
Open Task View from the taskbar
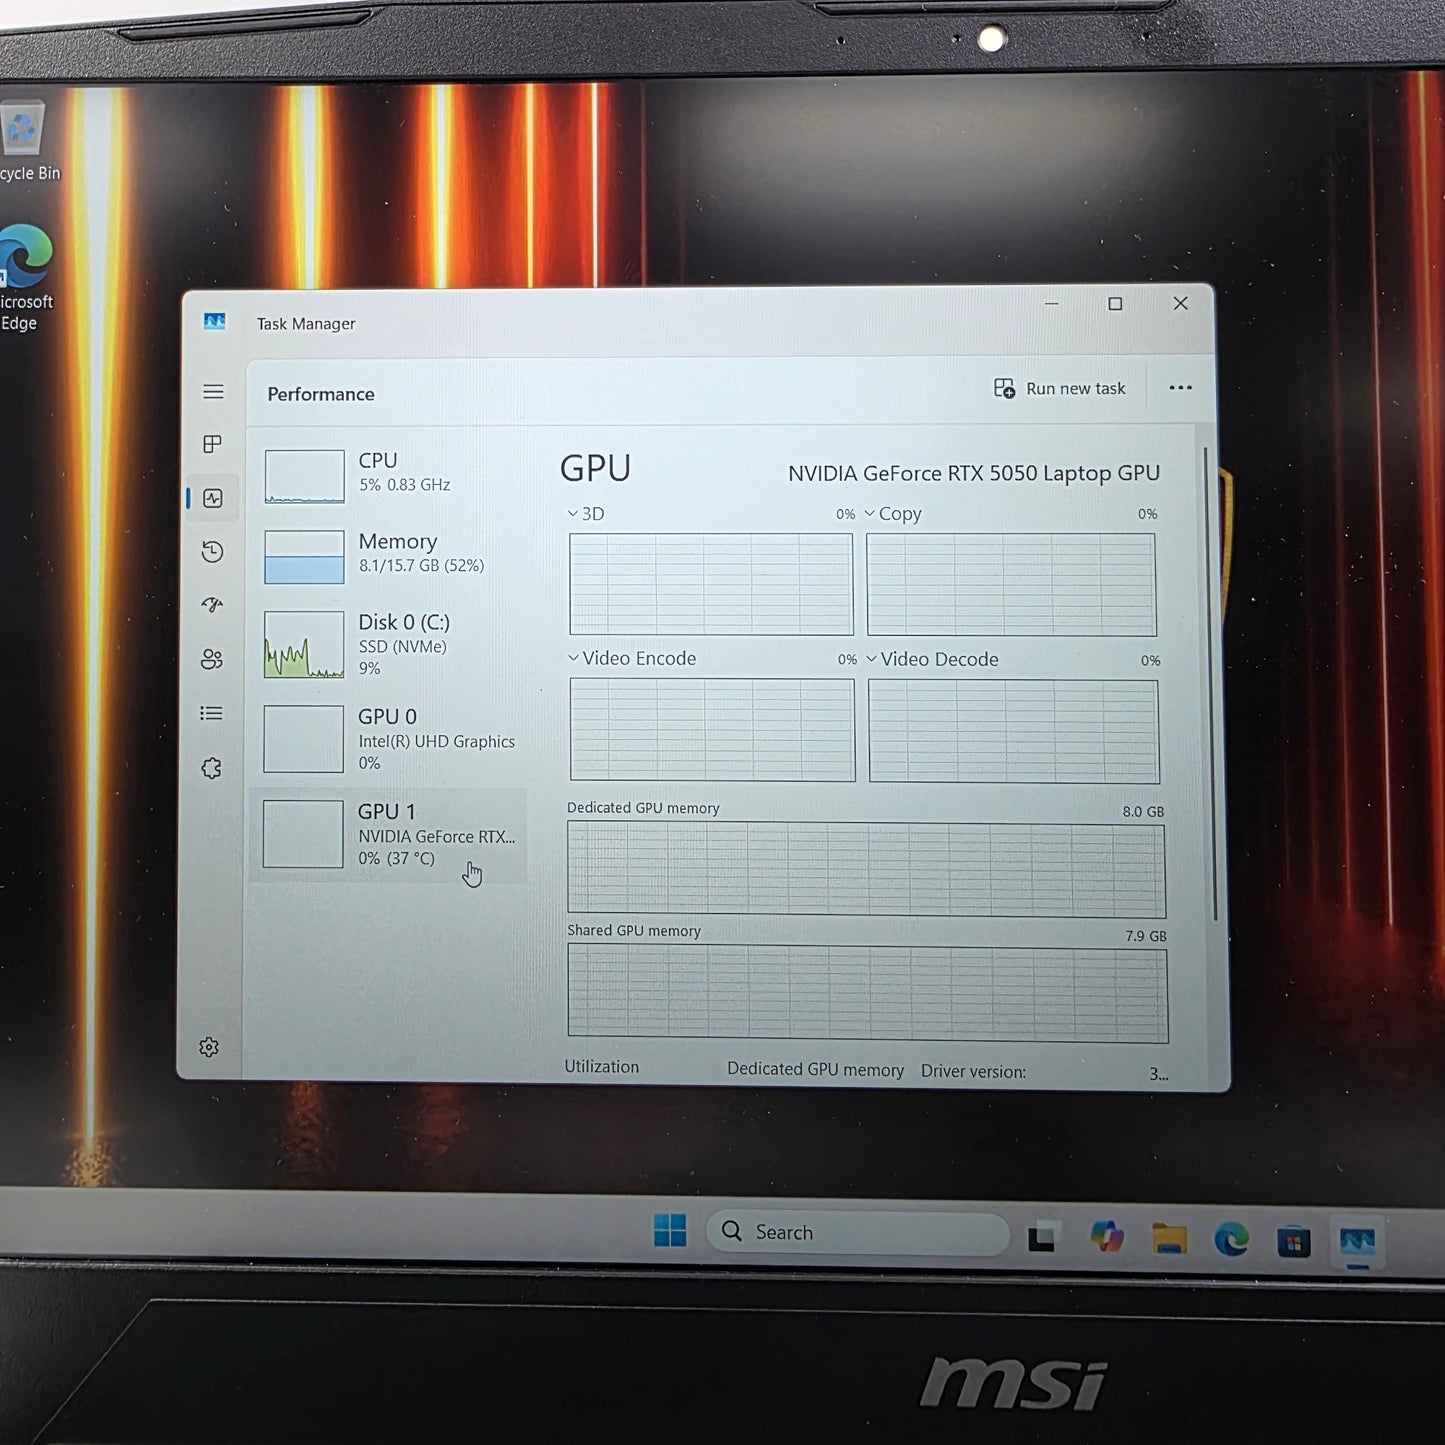[1042, 1237]
